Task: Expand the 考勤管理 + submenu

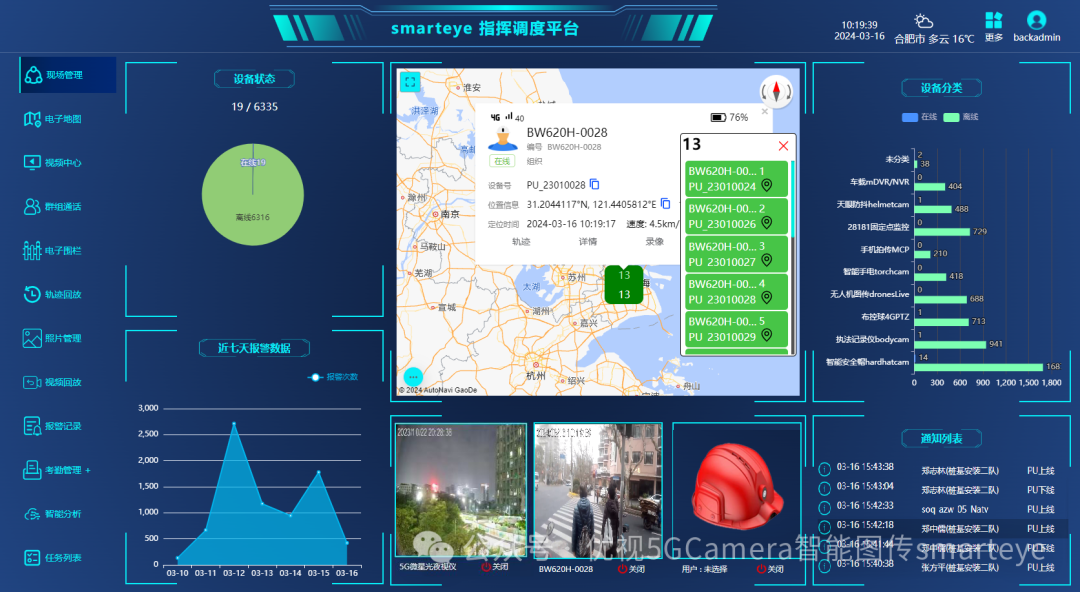Action: (x=58, y=470)
